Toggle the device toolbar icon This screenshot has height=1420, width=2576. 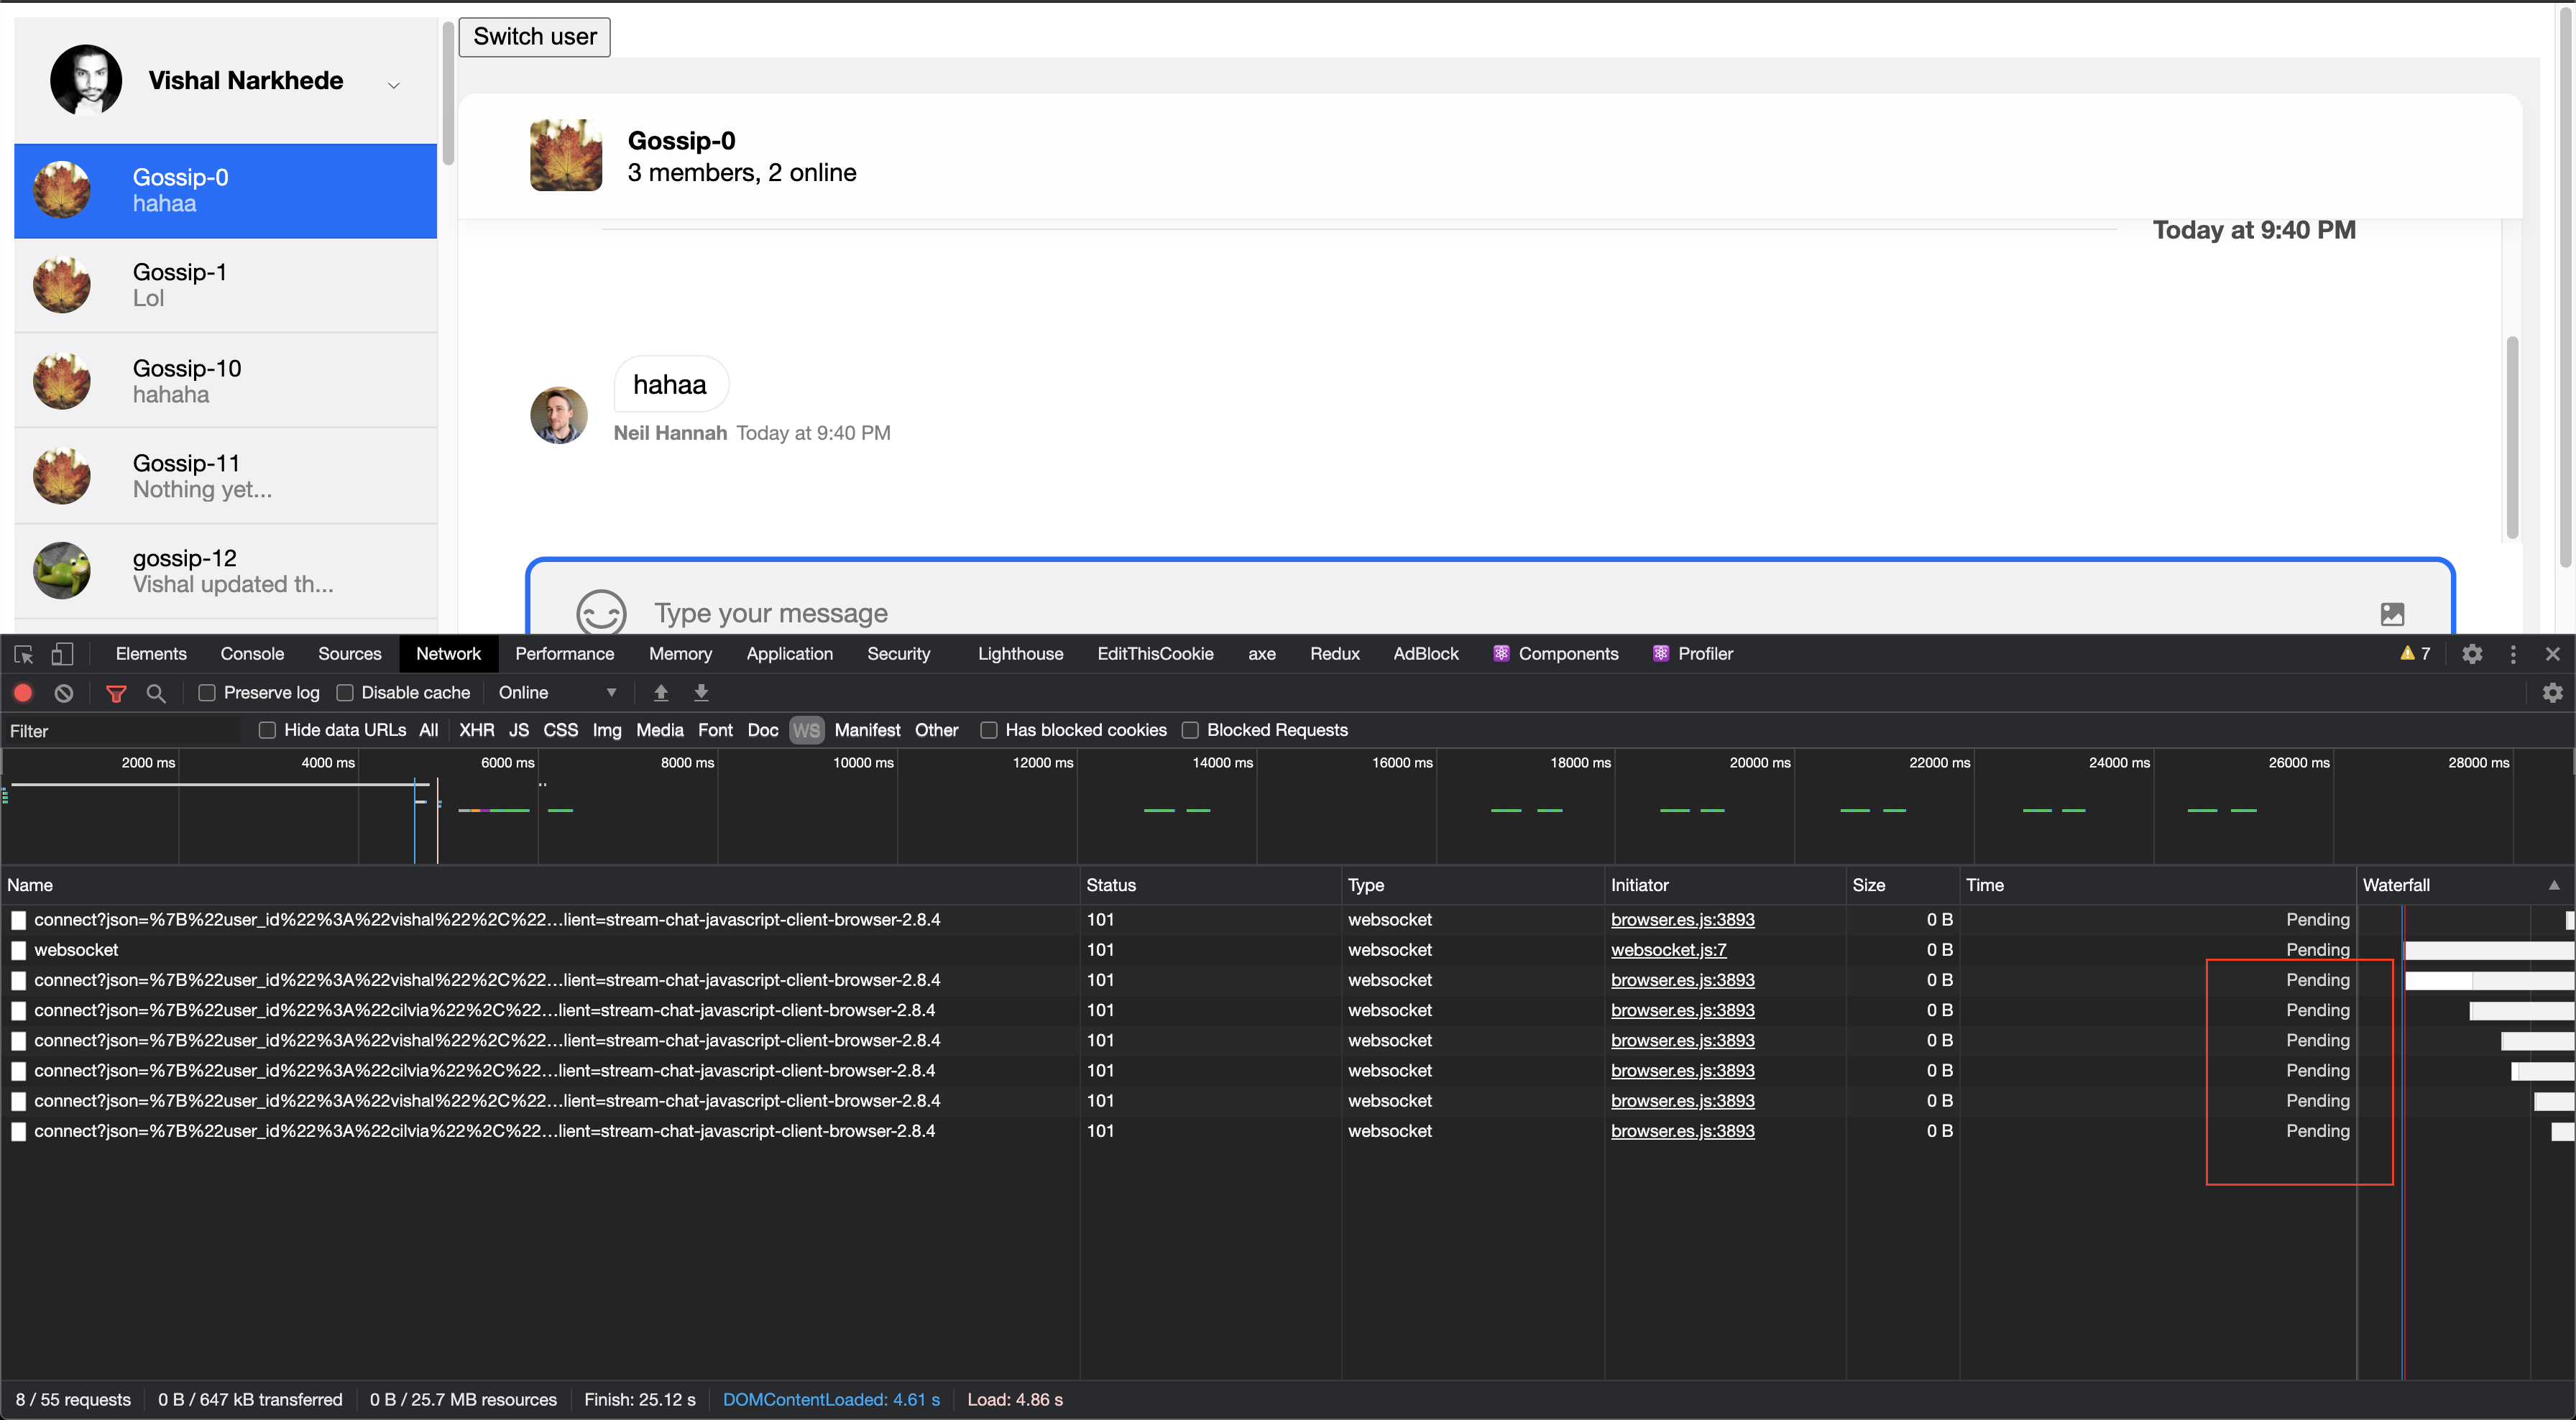point(62,654)
